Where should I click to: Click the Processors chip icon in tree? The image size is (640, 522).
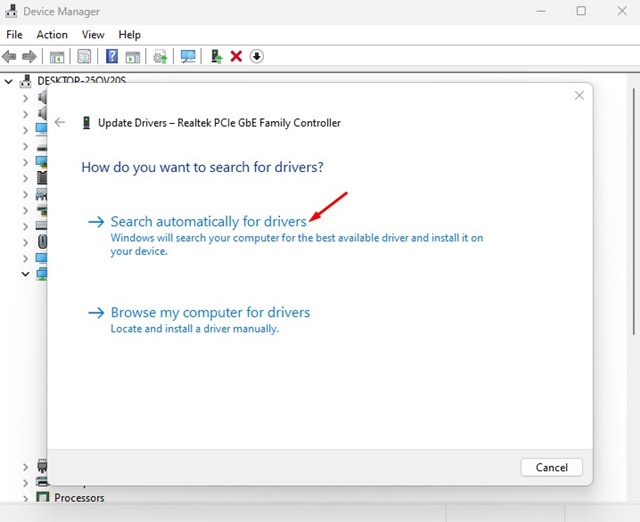(42, 497)
